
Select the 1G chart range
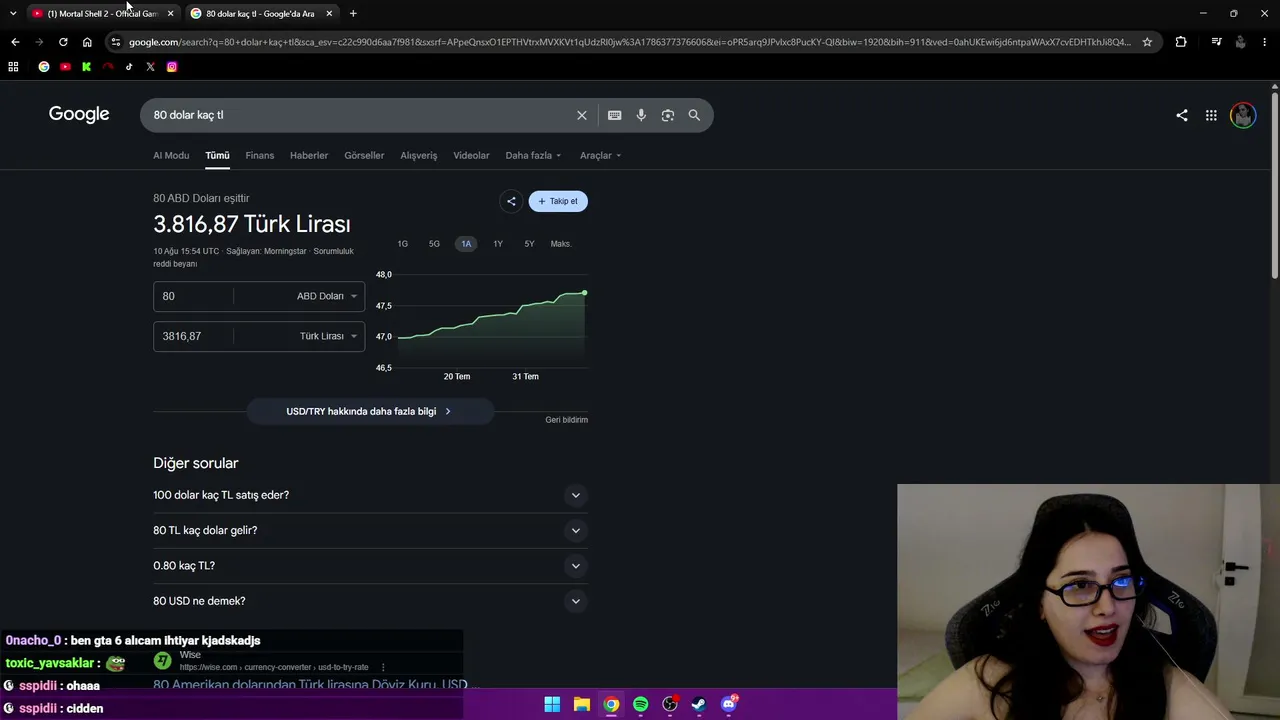403,244
